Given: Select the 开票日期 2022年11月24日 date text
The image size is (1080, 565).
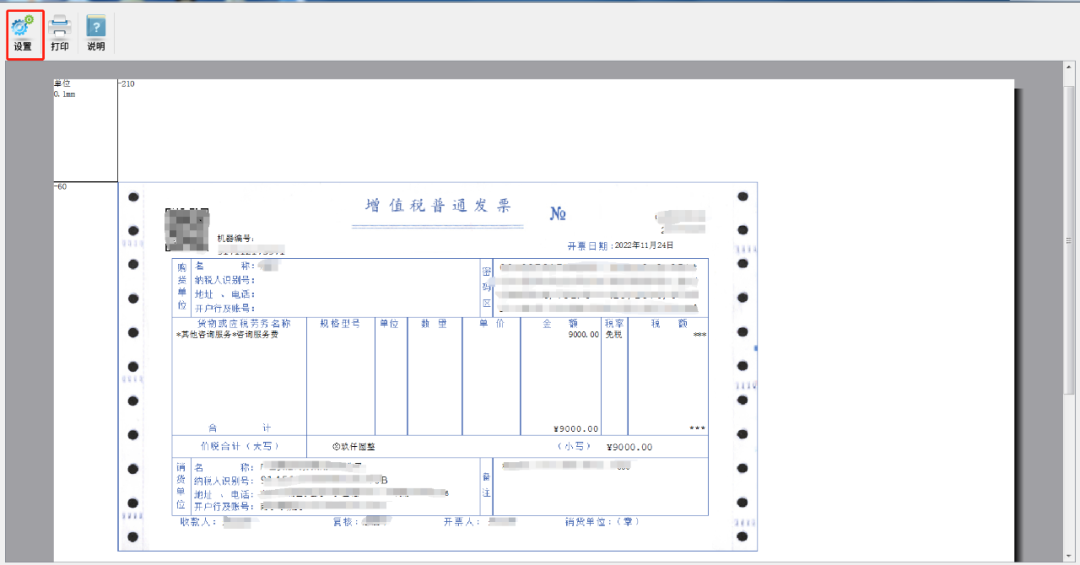Looking at the screenshot, I should point(620,245).
